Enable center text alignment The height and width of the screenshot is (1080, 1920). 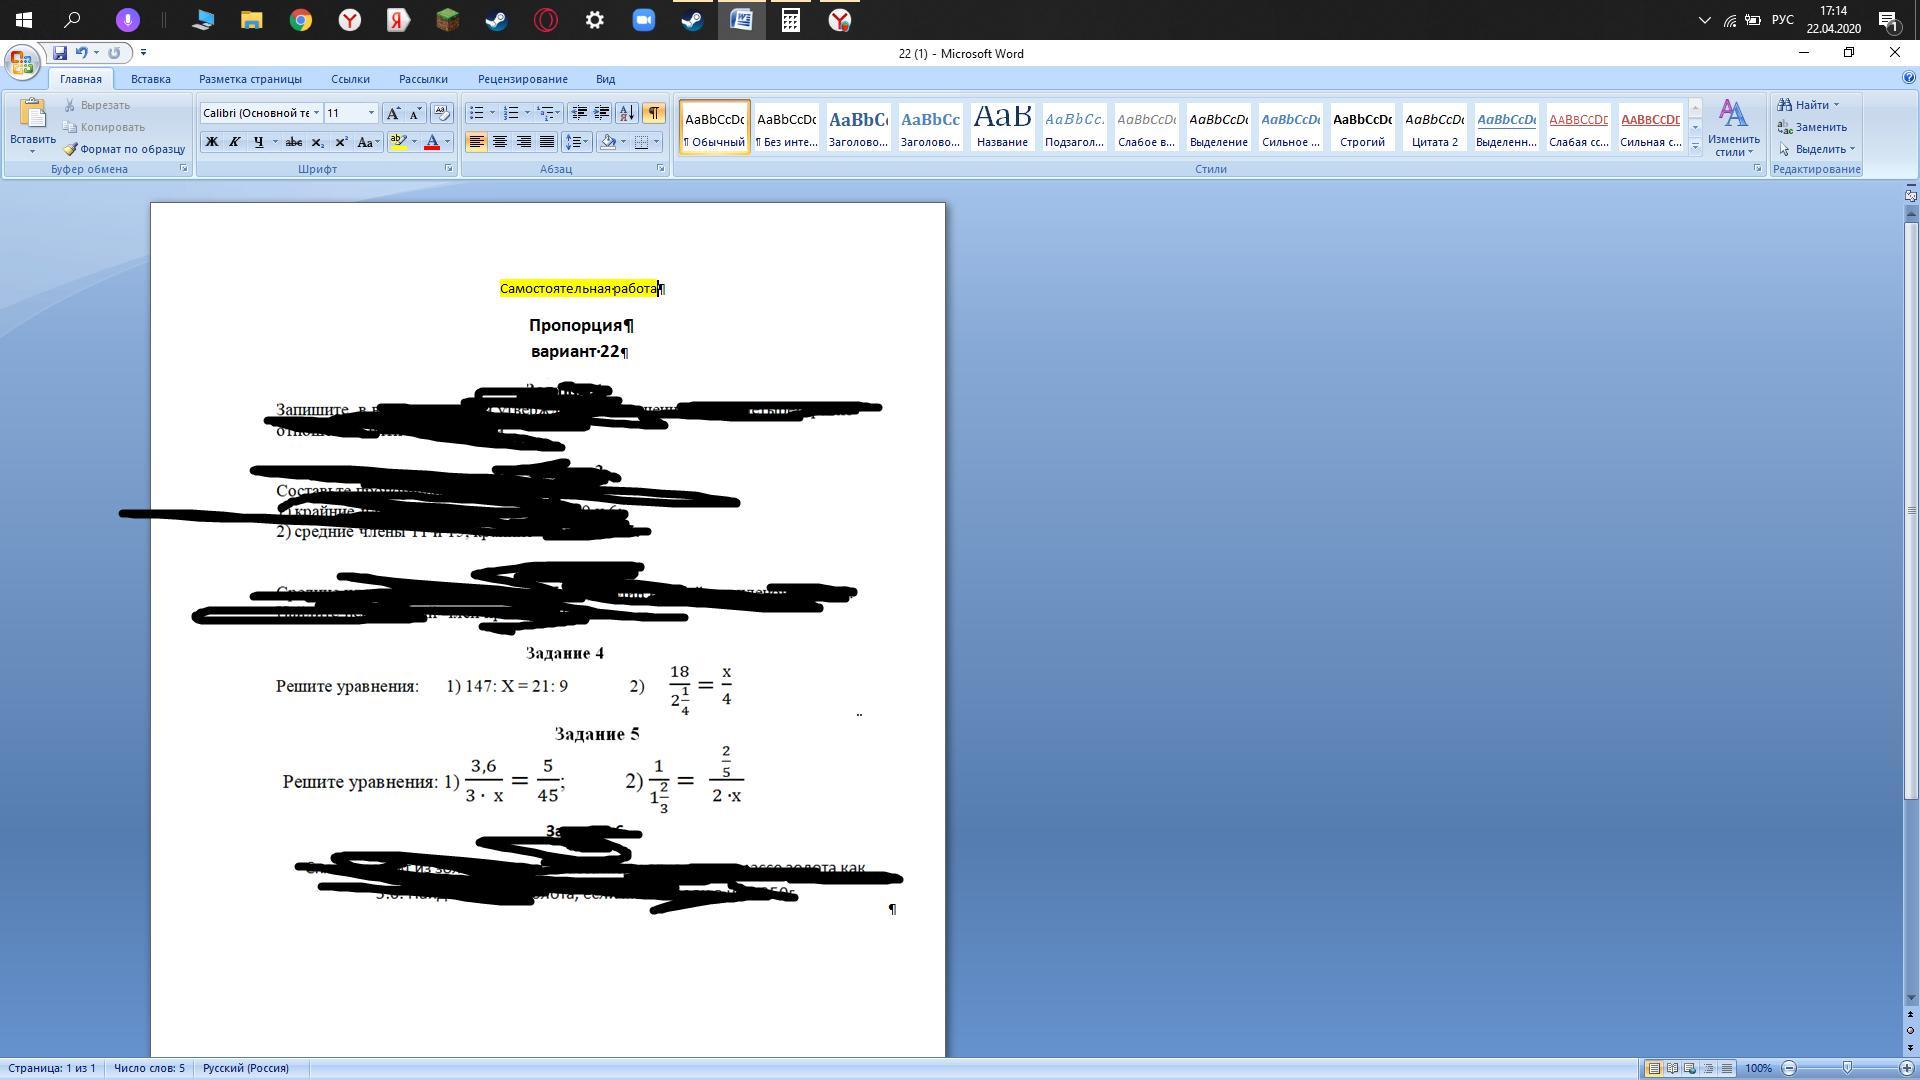pyautogui.click(x=500, y=142)
